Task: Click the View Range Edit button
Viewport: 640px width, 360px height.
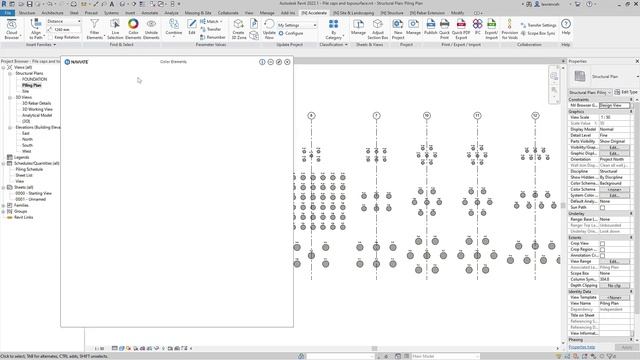Action: coord(614,261)
